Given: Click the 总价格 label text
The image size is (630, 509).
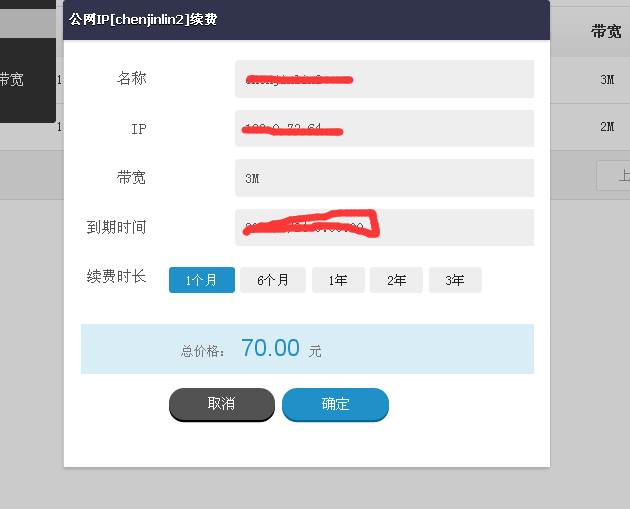Looking at the screenshot, I should point(203,351).
